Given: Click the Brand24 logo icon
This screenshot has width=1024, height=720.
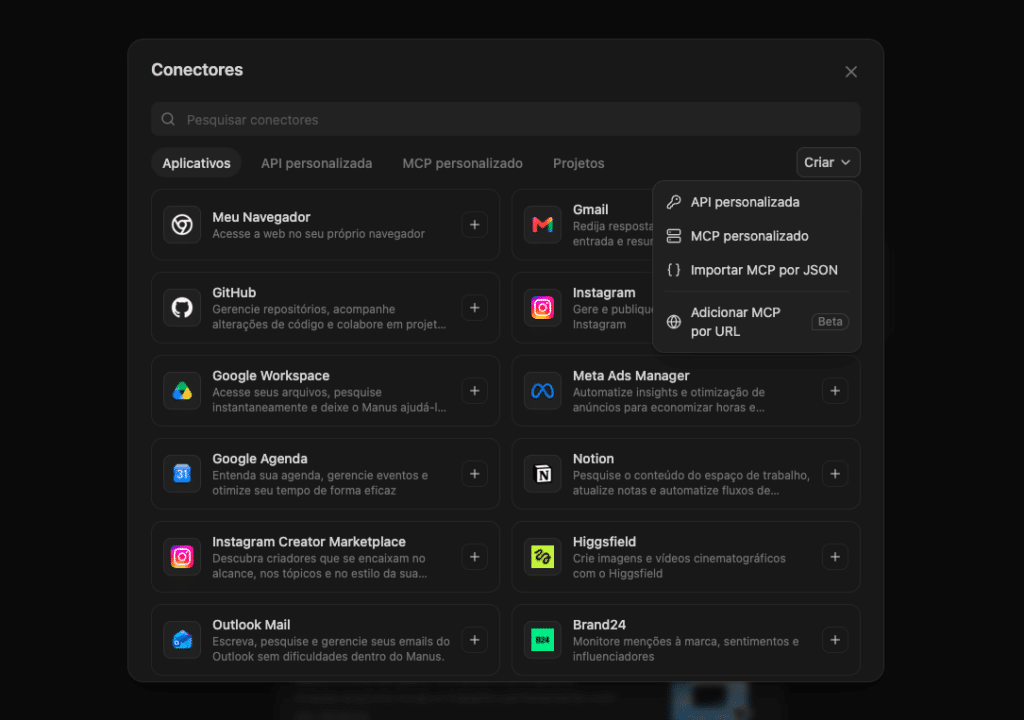Looking at the screenshot, I should [542, 640].
